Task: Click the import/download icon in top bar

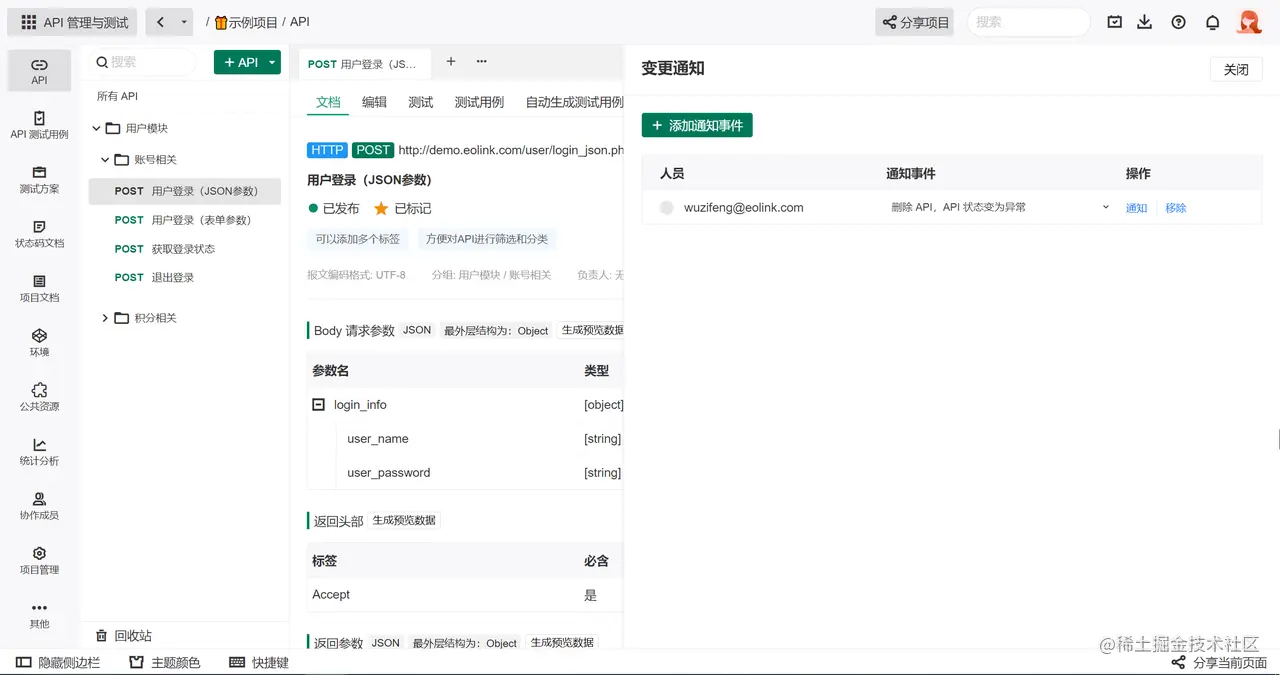Action: tap(1145, 21)
